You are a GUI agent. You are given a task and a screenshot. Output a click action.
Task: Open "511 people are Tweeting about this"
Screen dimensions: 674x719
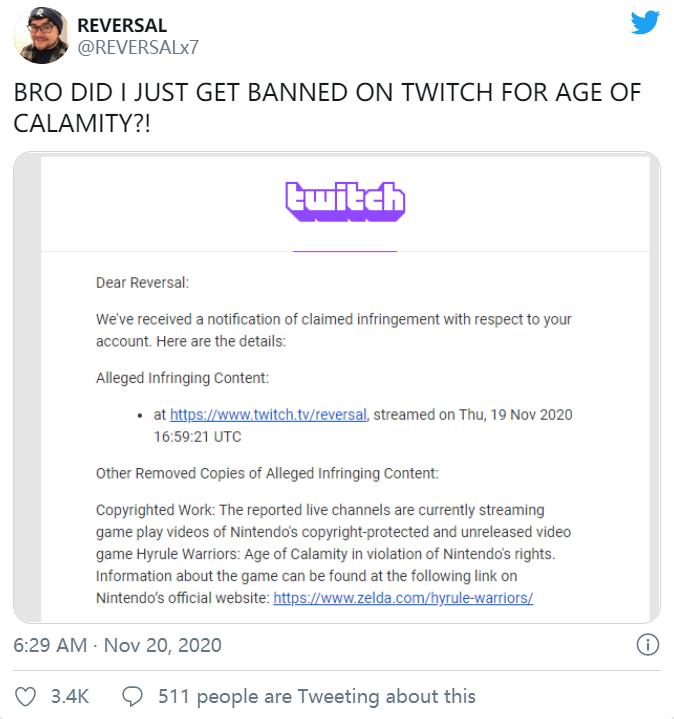tap(317, 696)
